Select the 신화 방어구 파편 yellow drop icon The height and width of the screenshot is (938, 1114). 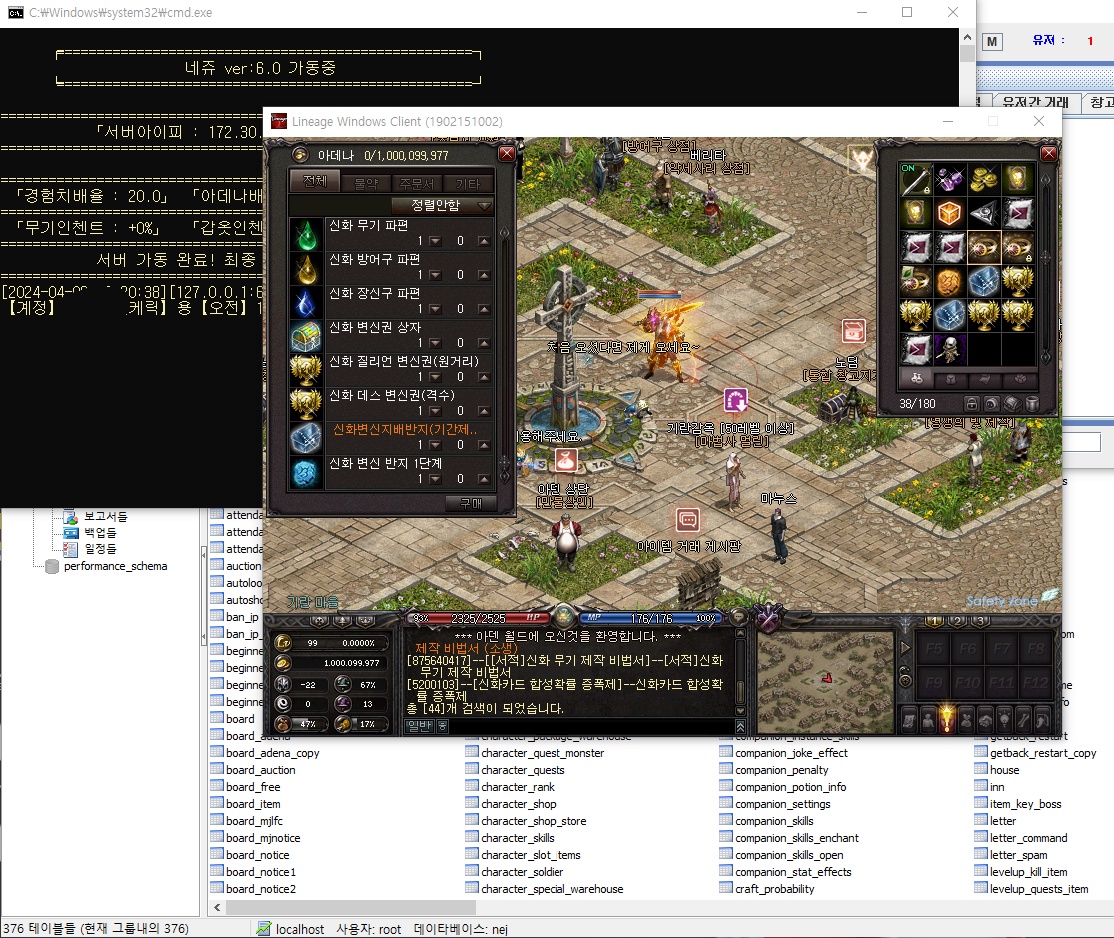(306, 269)
